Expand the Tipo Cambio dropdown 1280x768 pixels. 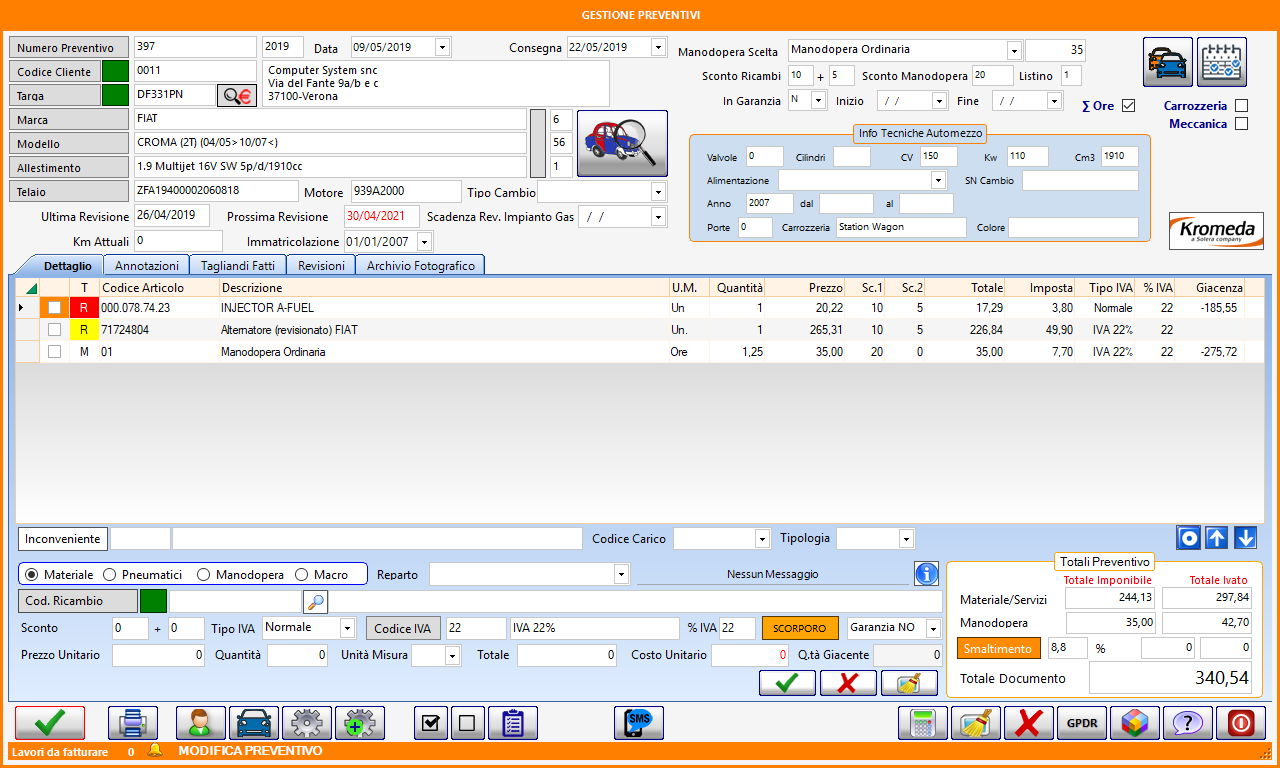click(x=659, y=192)
